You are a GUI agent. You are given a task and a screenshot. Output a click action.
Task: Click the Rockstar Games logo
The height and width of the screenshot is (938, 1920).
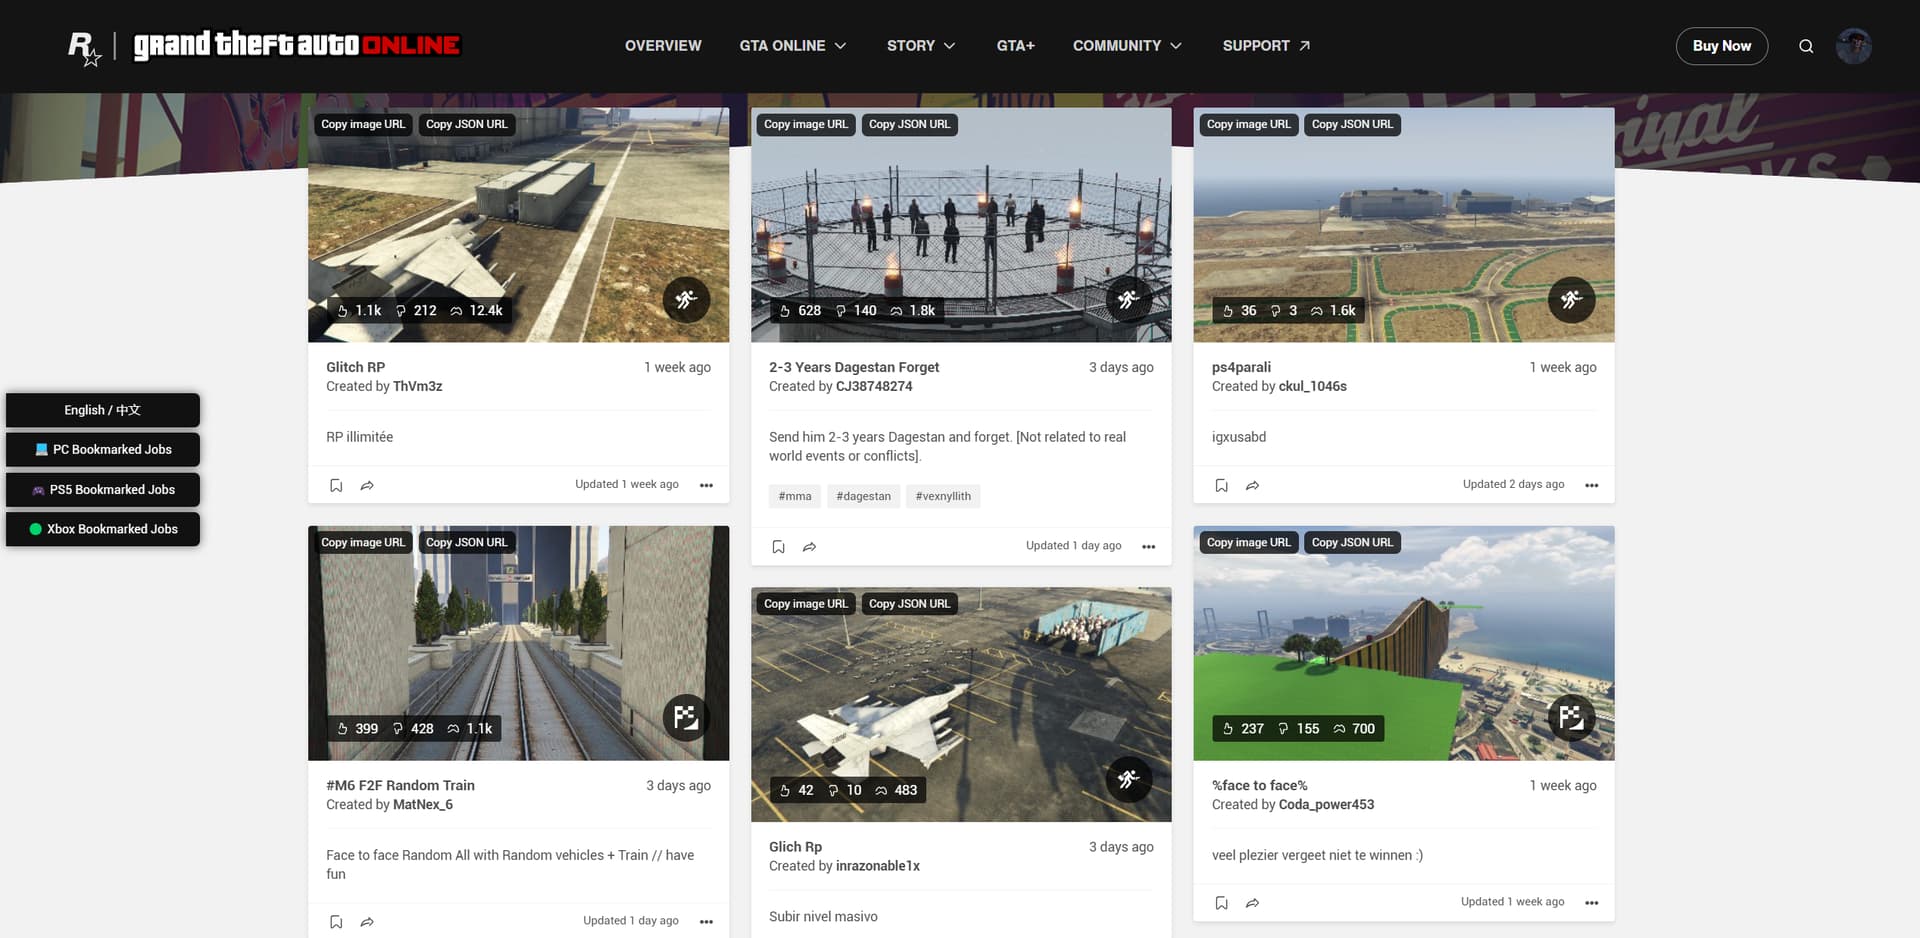click(x=85, y=47)
